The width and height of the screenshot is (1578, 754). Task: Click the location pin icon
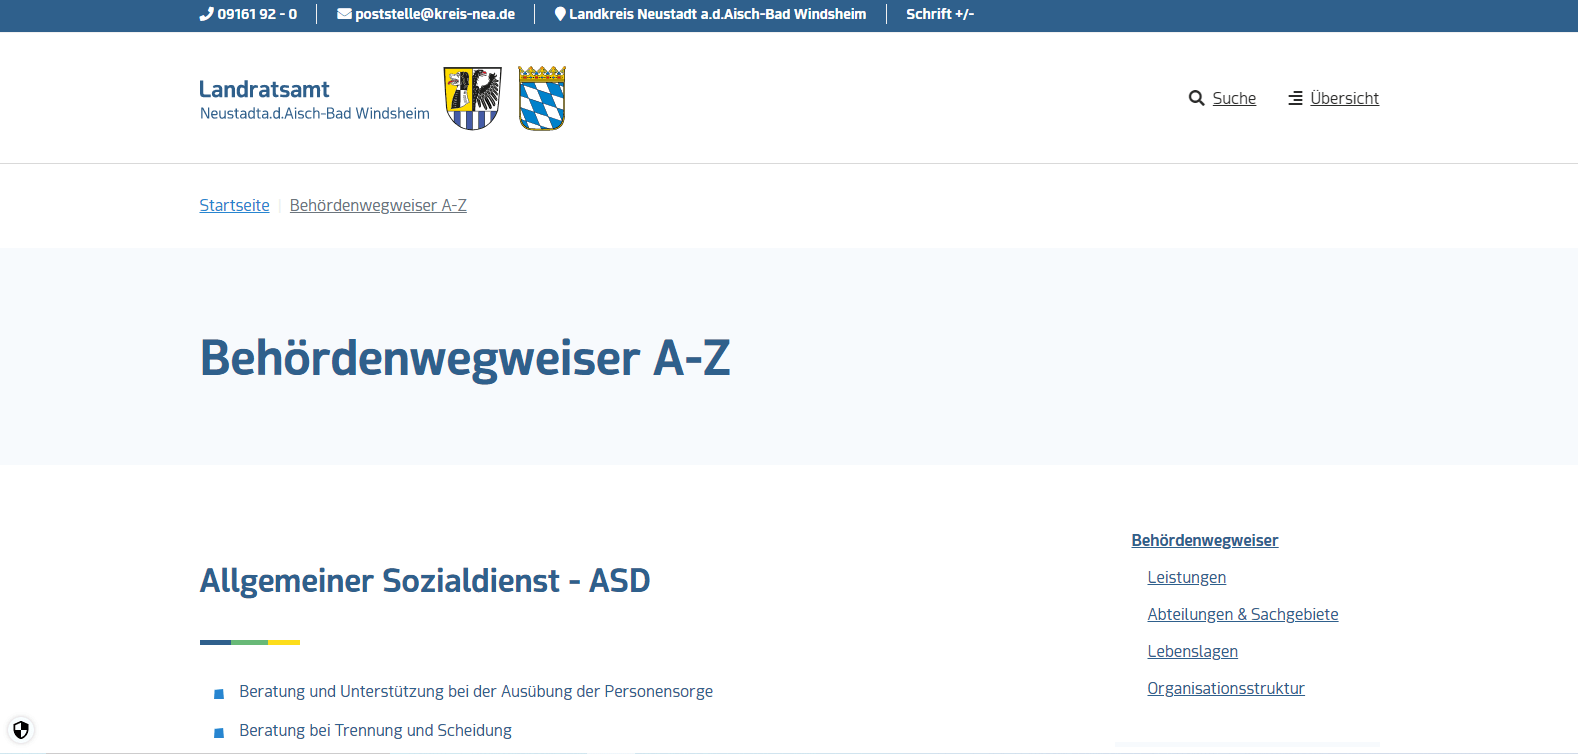click(x=560, y=14)
